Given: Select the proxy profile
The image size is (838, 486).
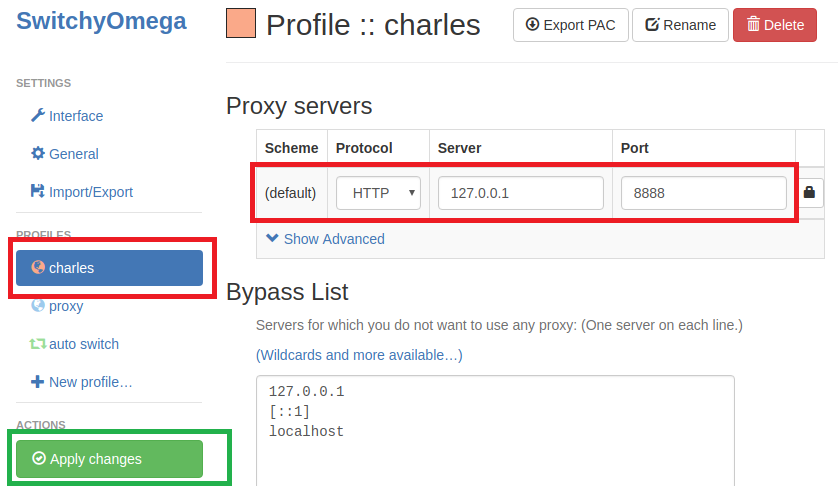Looking at the screenshot, I should (57, 306).
